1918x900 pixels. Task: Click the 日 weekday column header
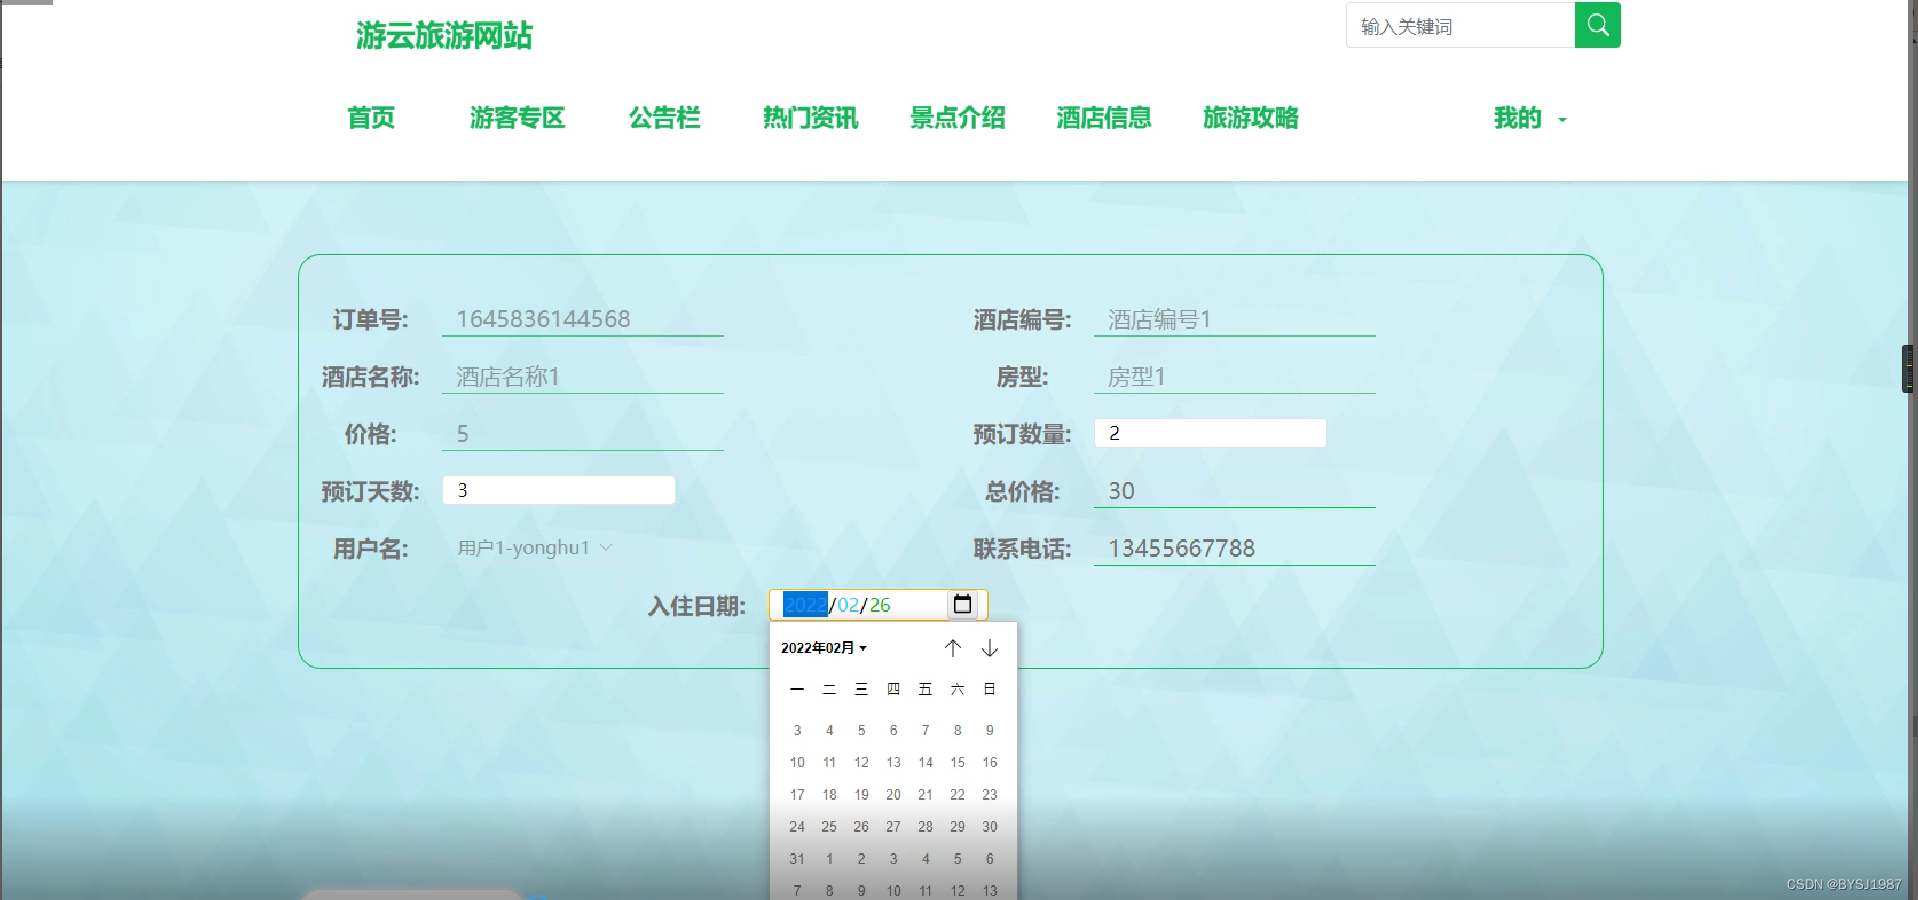pos(990,689)
